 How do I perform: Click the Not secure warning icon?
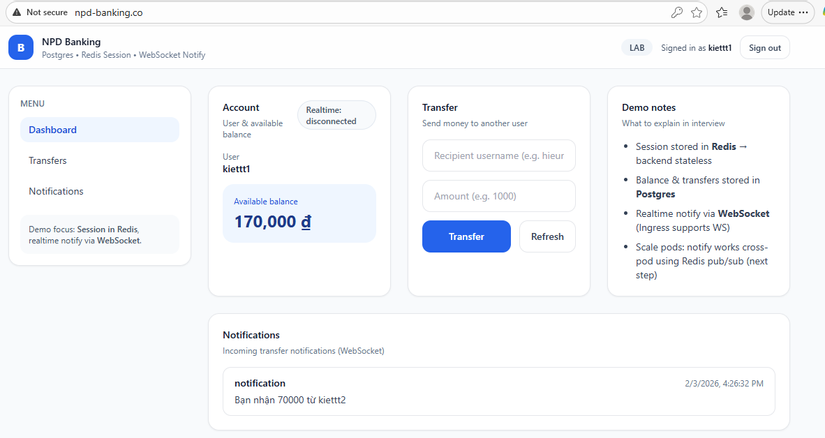click(16, 12)
